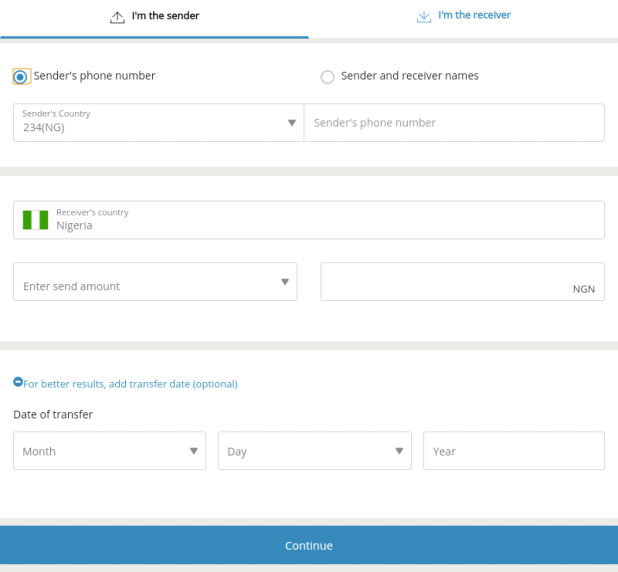This screenshot has height=572, width=618.
Task: Click the sender upload arrow icon
Action: pyautogui.click(x=117, y=17)
